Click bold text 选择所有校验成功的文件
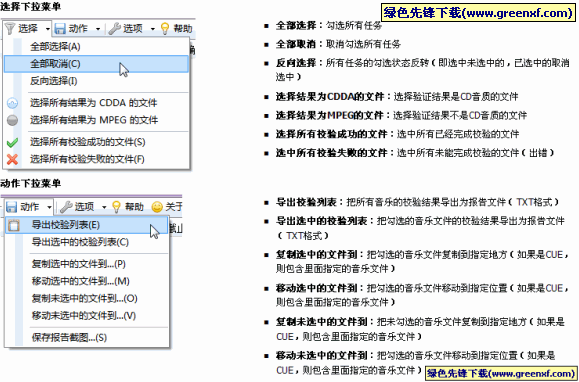Screen dimensions: 579x382 (332, 134)
